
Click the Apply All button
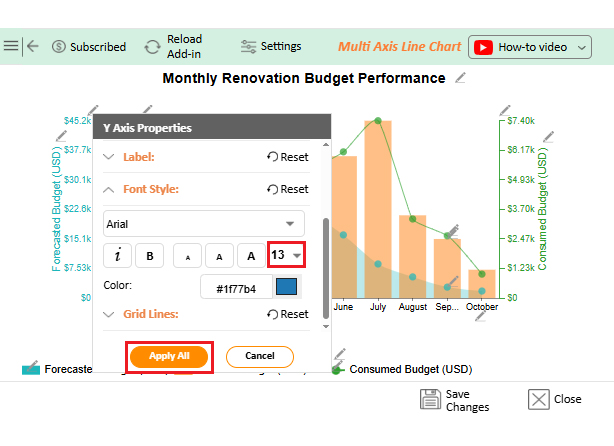click(169, 356)
